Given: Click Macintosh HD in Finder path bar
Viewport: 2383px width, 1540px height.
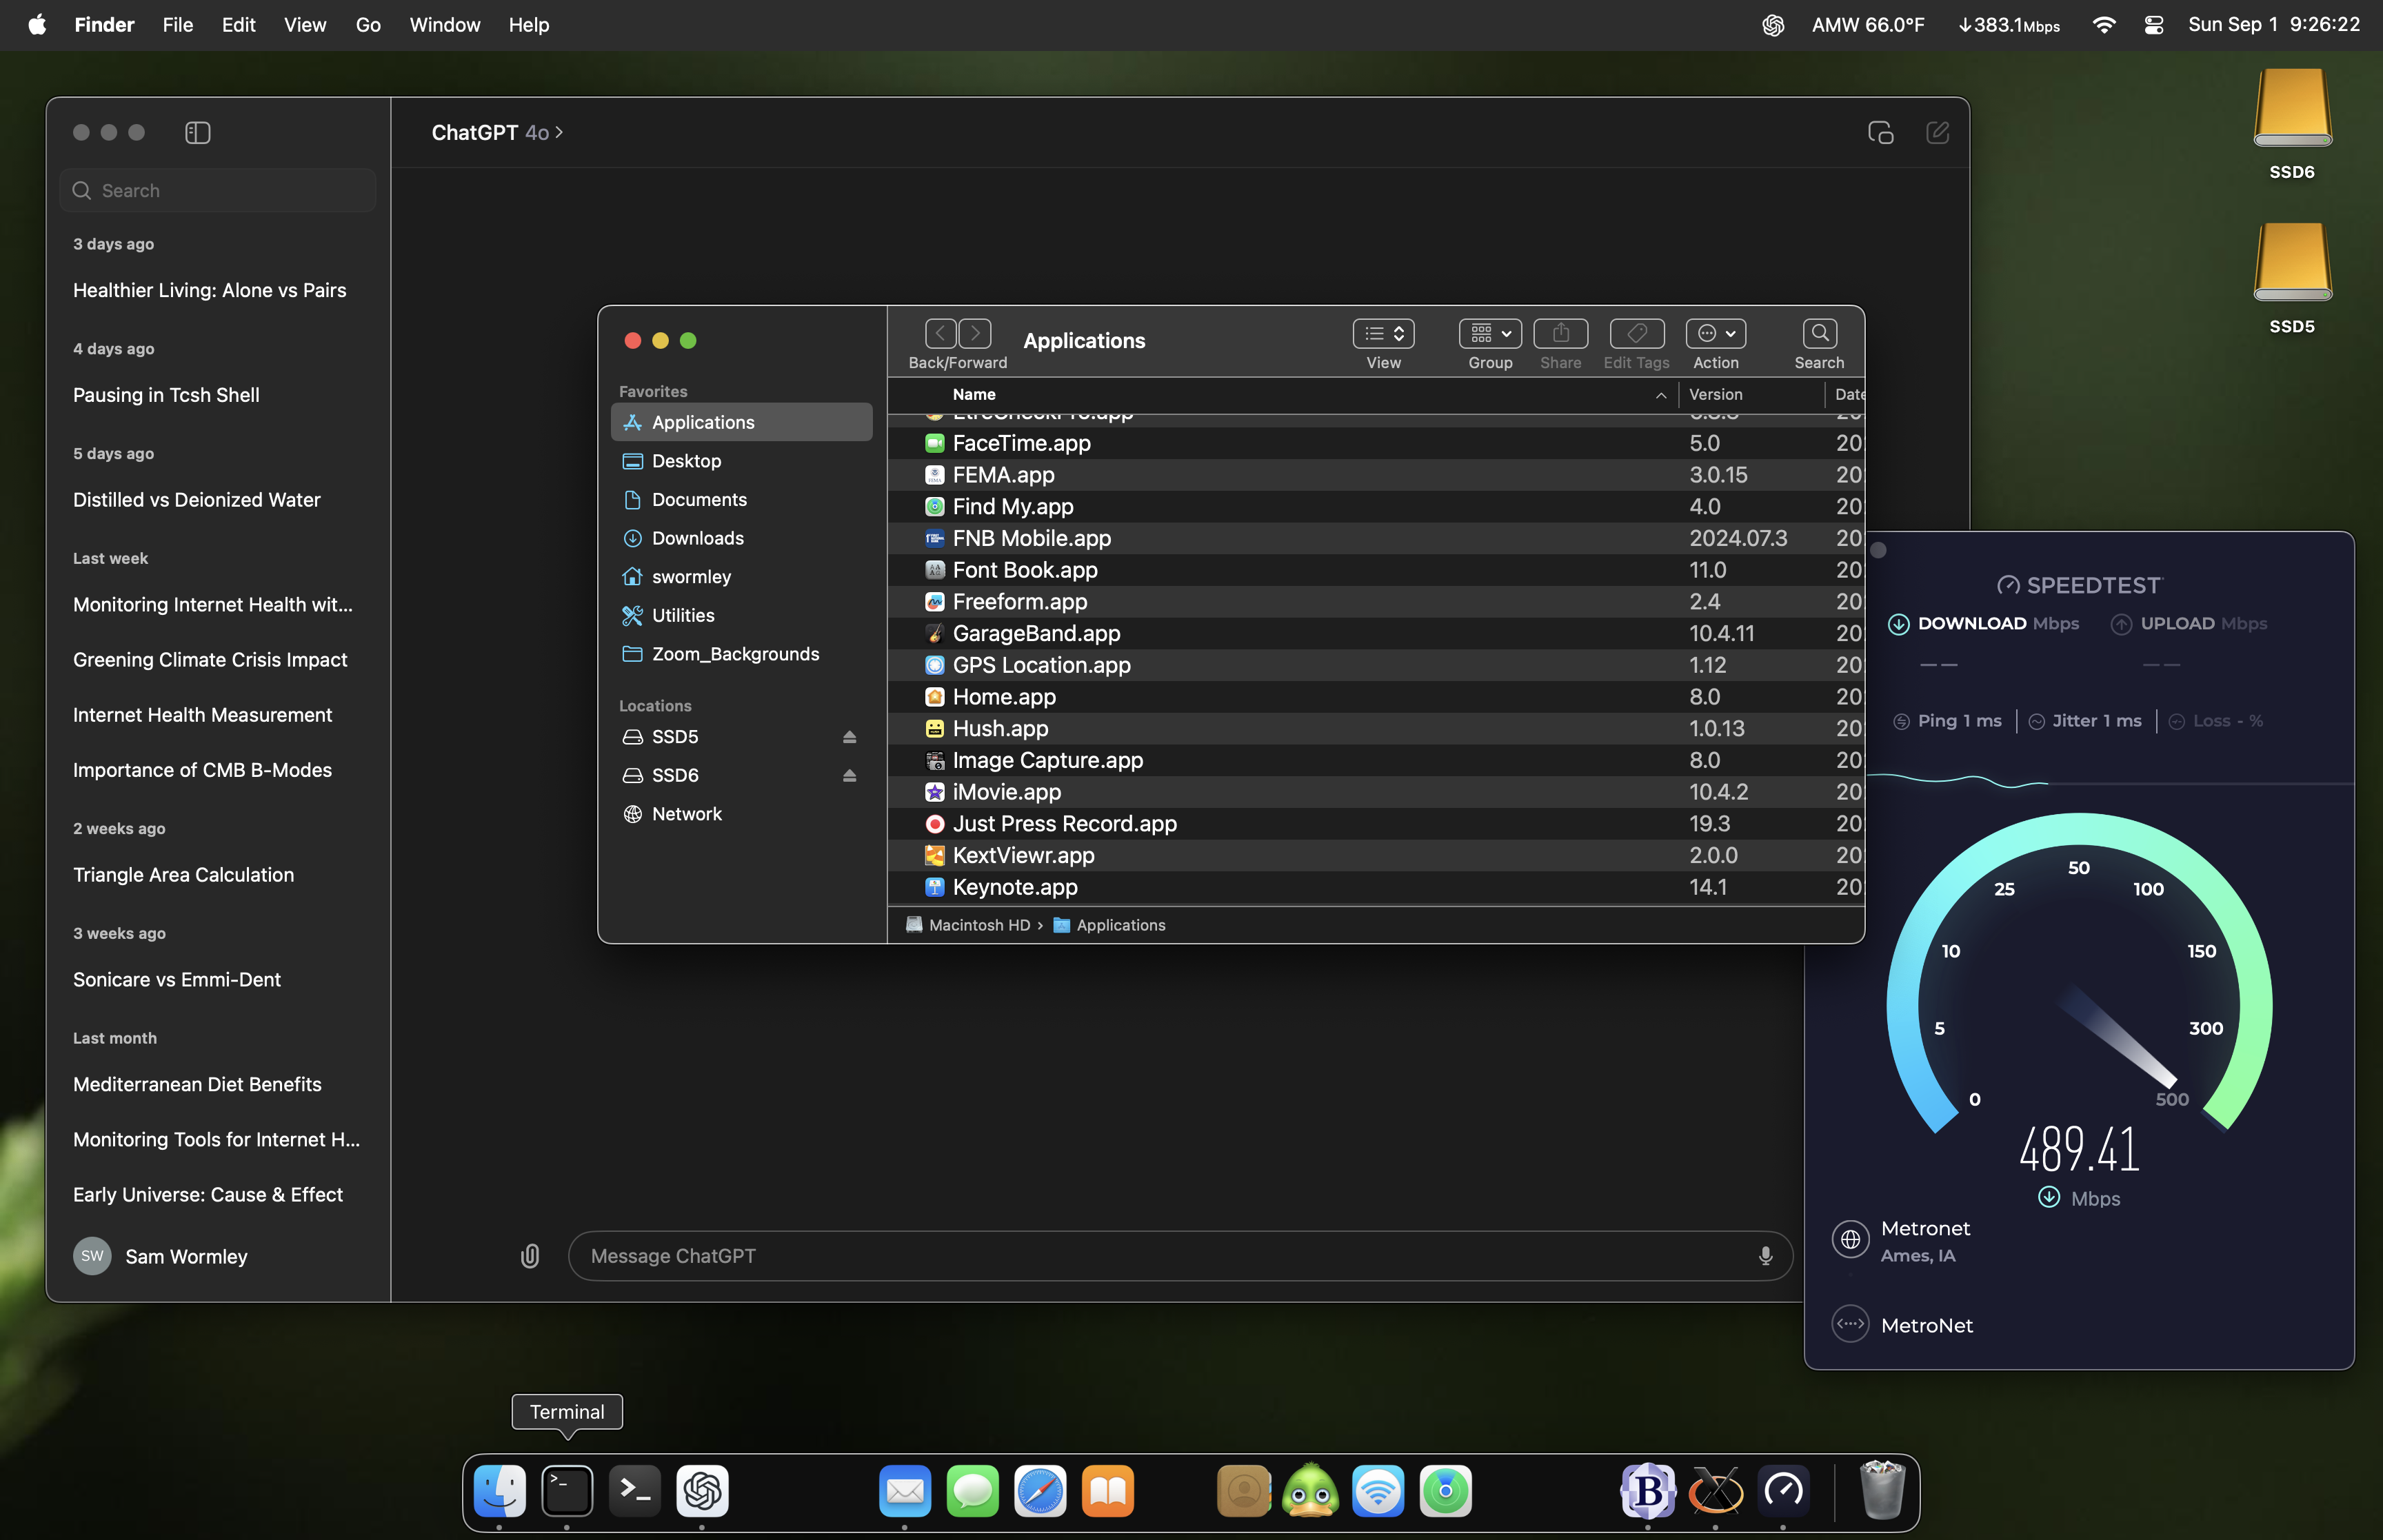Looking at the screenshot, I should 968,925.
